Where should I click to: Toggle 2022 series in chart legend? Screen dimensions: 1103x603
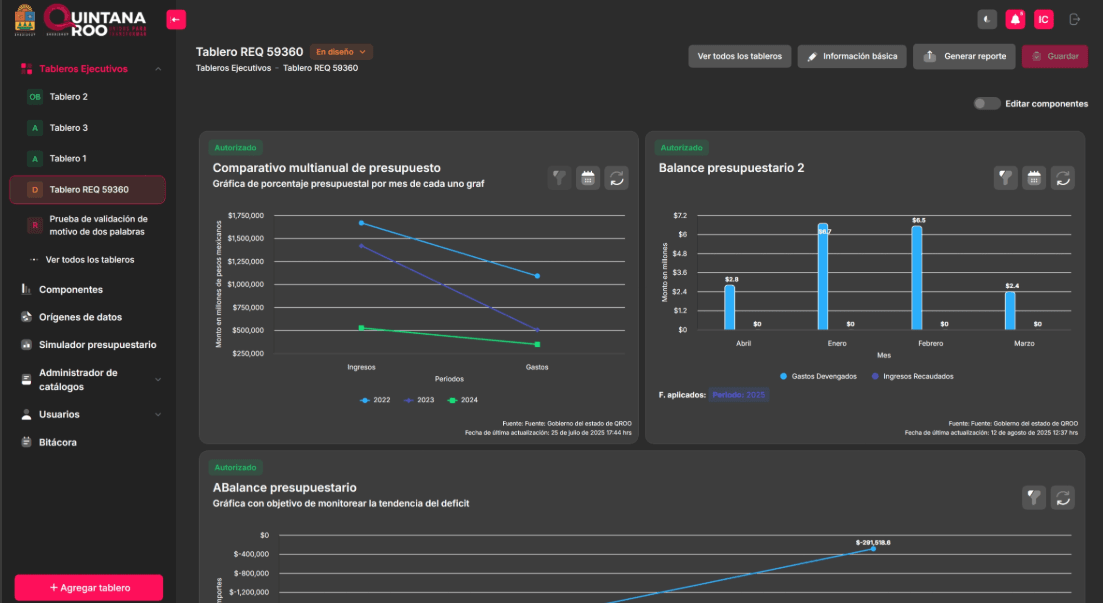[x=375, y=400]
